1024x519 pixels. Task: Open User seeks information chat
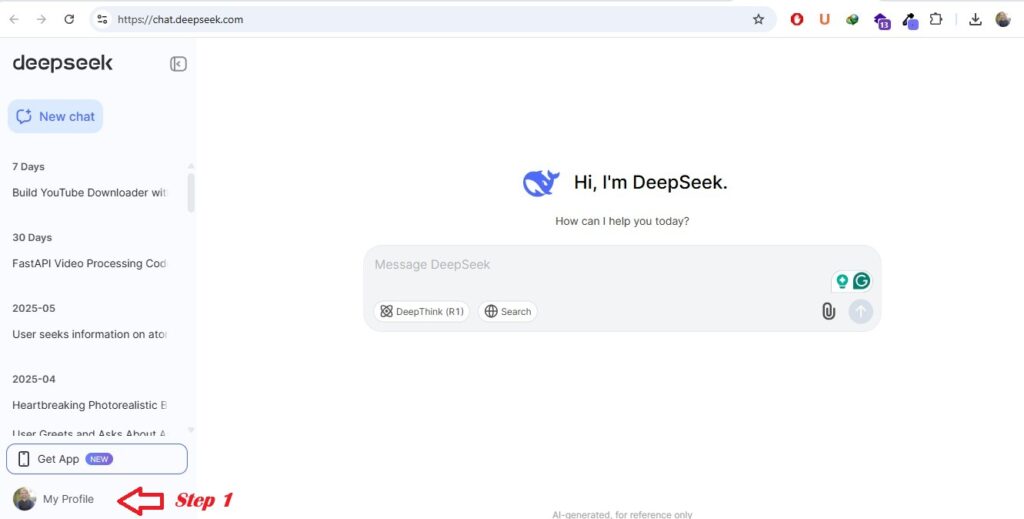click(x=89, y=334)
